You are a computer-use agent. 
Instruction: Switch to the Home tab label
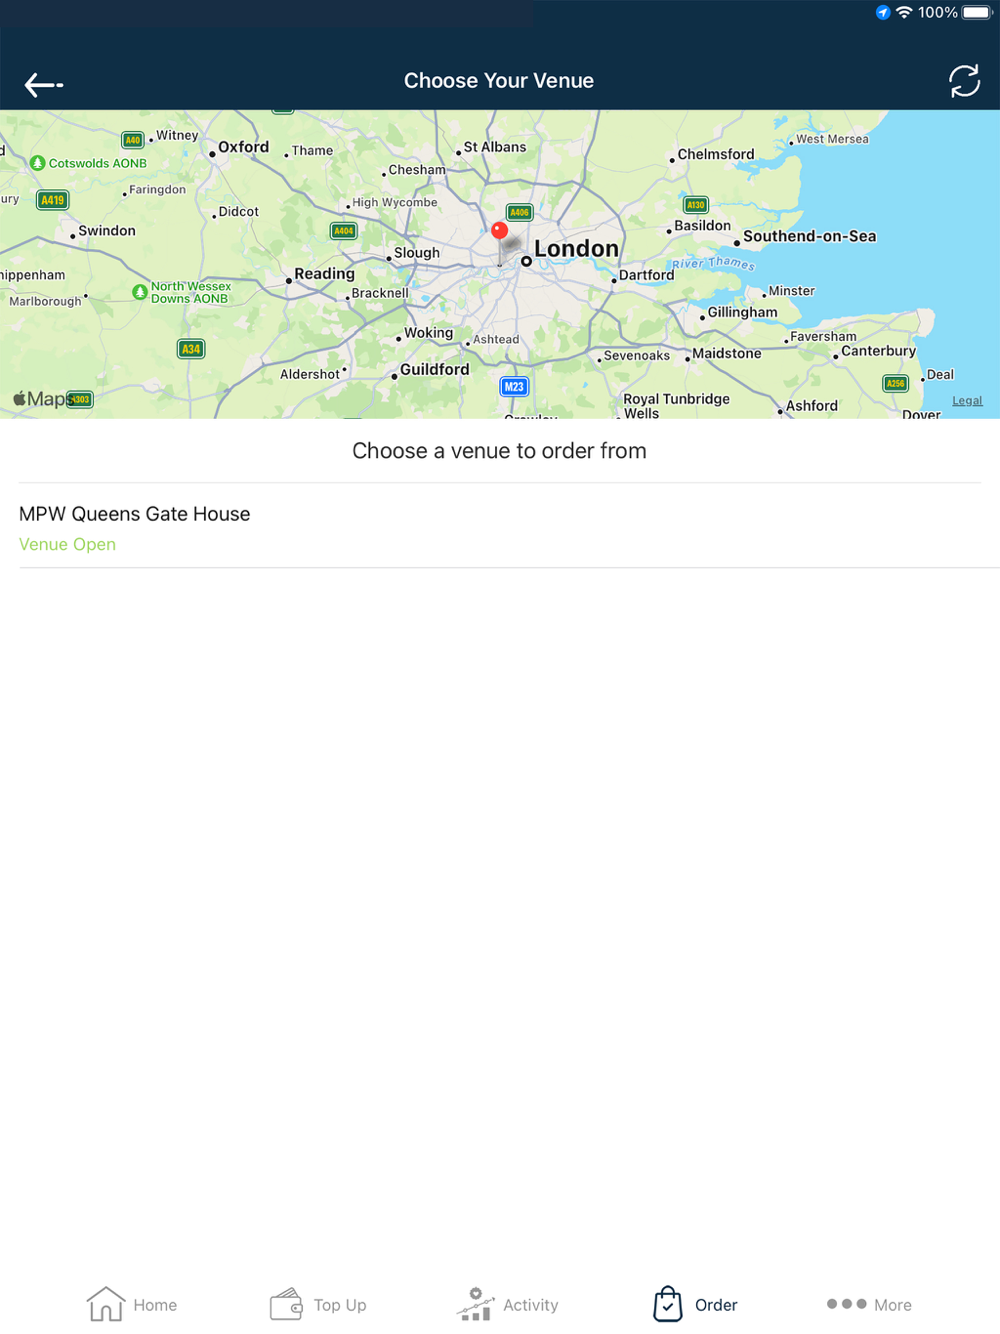click(x=155, y=1305)
